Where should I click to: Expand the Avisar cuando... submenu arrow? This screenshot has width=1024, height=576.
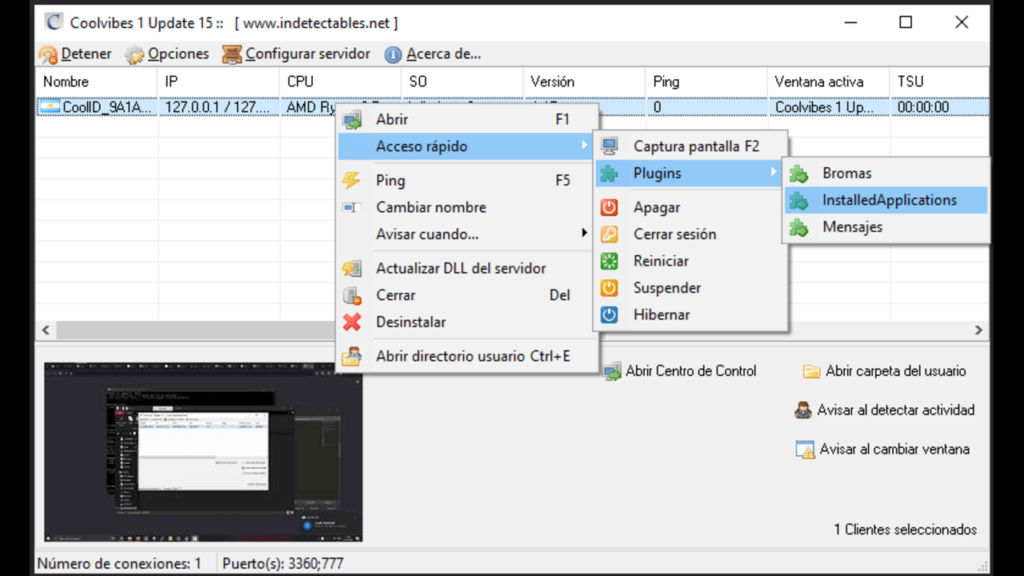(x=584, y=233)
